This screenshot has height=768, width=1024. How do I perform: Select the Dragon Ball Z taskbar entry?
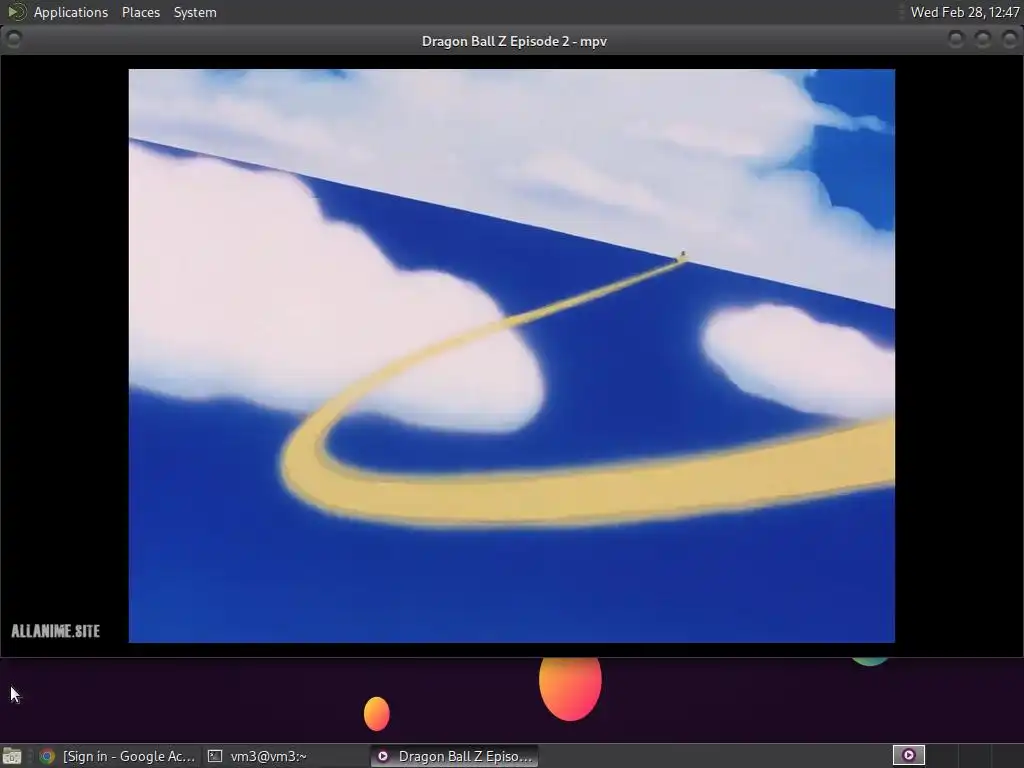[x=455, y=756]
